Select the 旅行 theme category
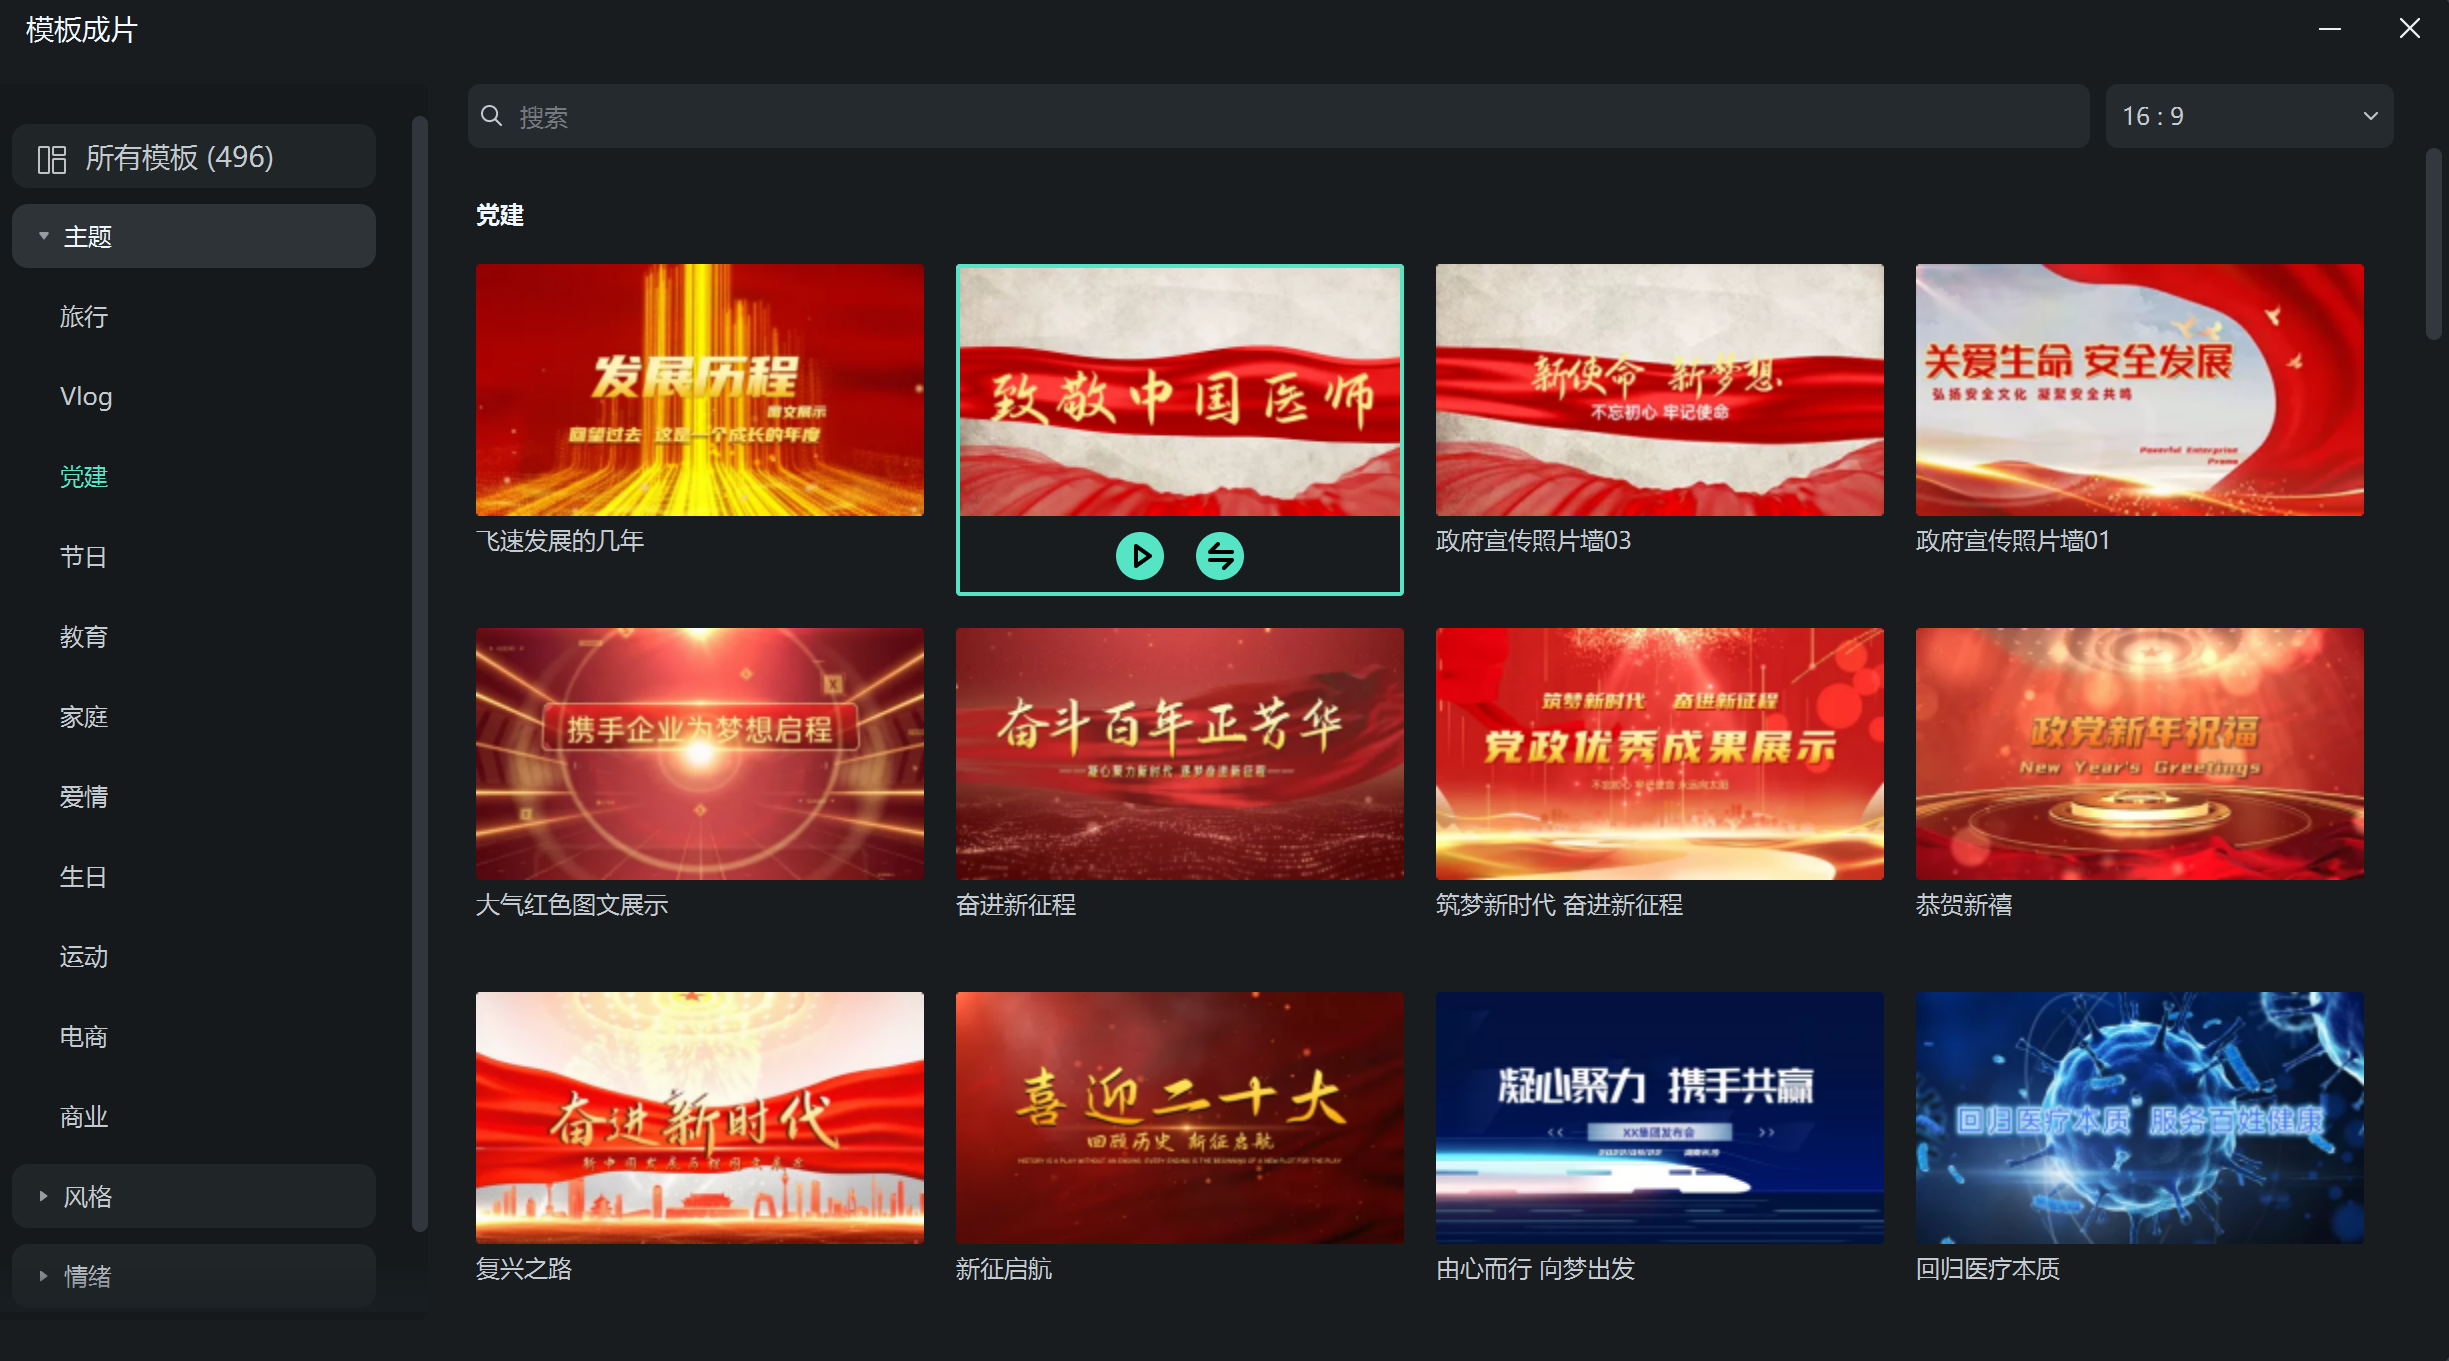2449x1361 pixels. [84, 317]
